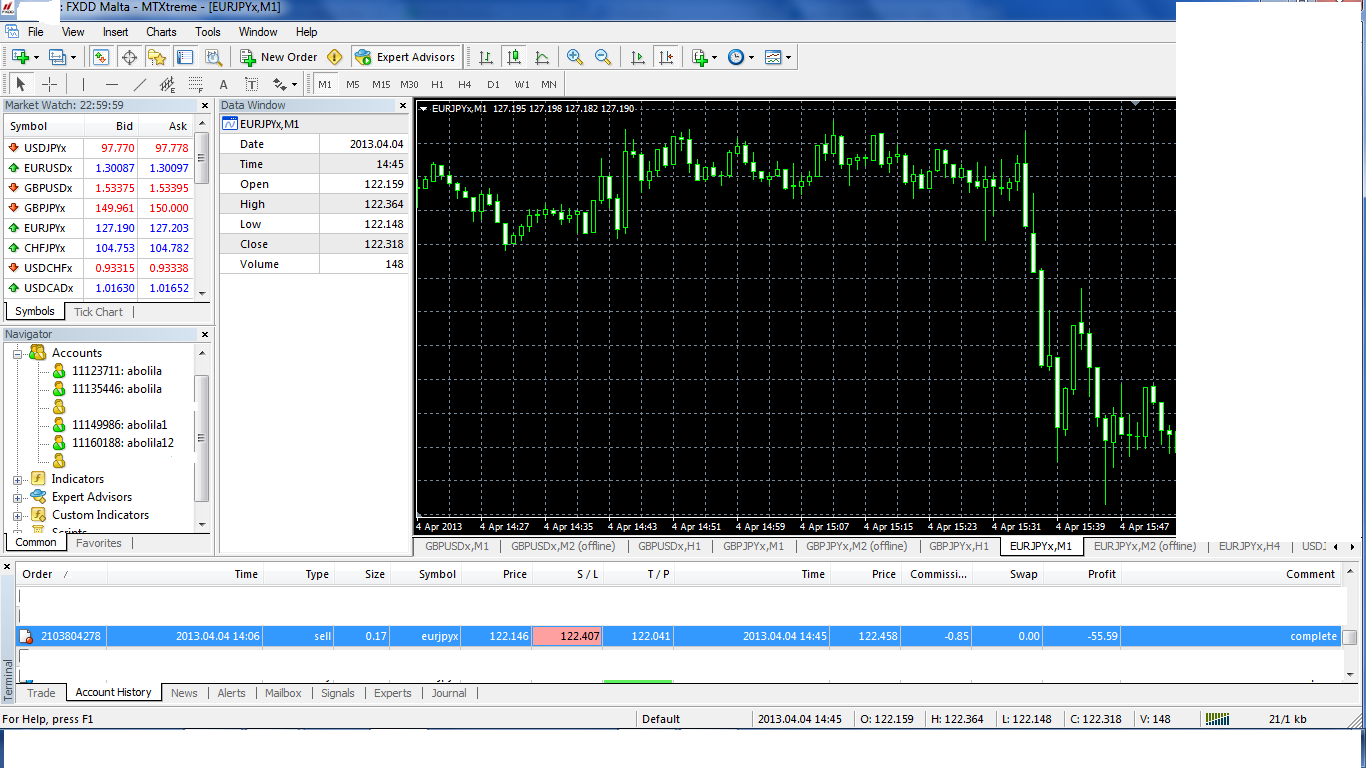The width and height of the screenshot is (1366, 768).
Task: Sort history by Profit column header
Action: coord(1082,574)
